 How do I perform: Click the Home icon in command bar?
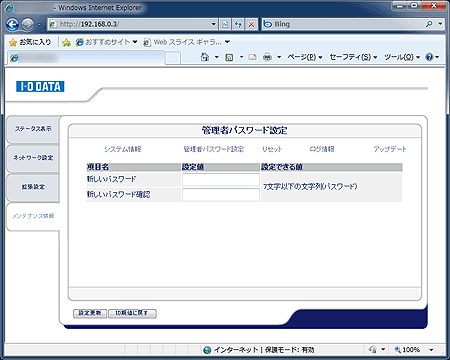(x=205, y=57)
